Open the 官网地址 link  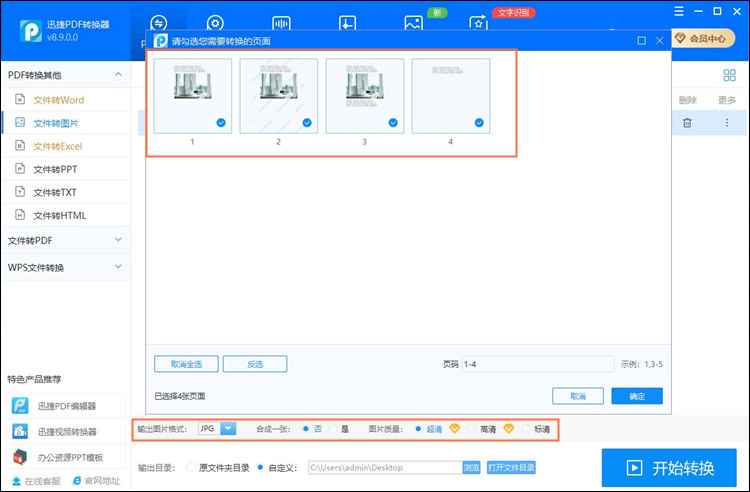tap(102, 481)
